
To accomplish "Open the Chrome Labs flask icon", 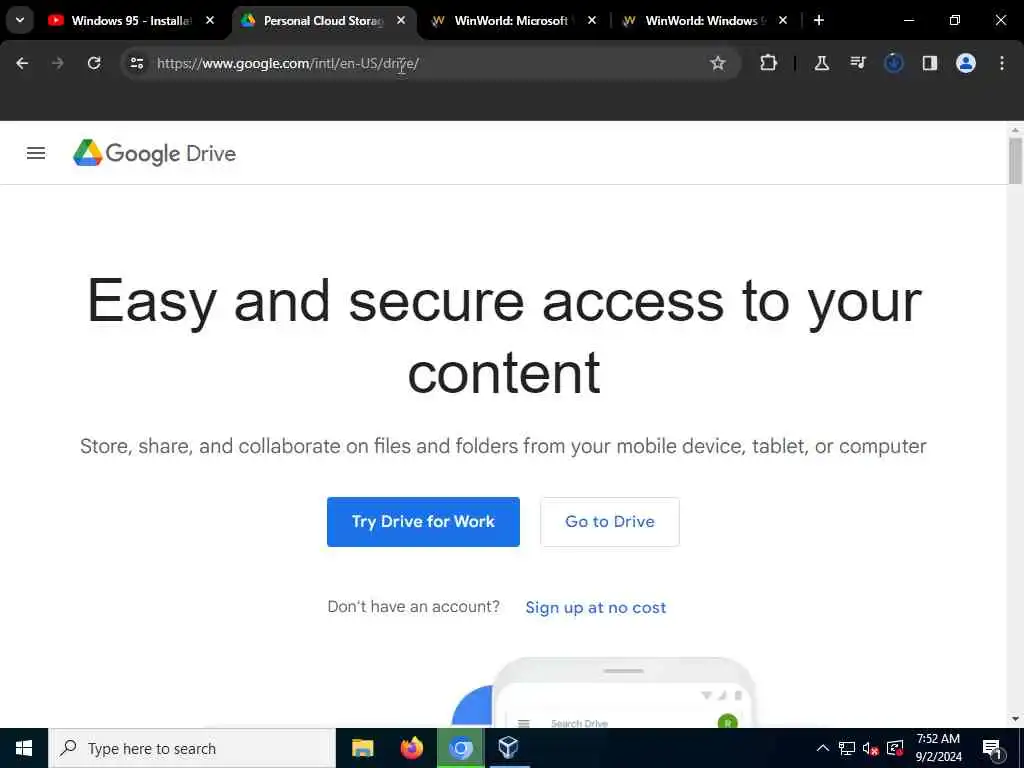I will click(x=822, y=63).
